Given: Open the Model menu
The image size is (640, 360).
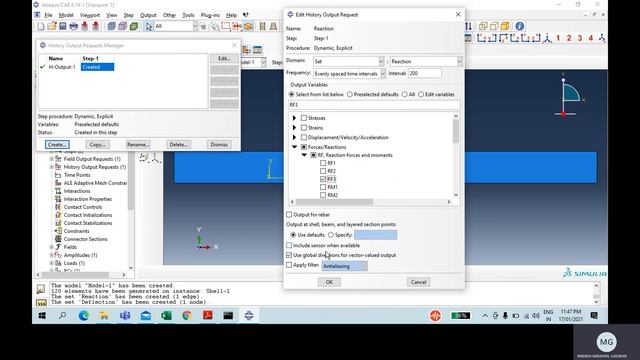Looking at the screenshot, I should click(66, 15).
